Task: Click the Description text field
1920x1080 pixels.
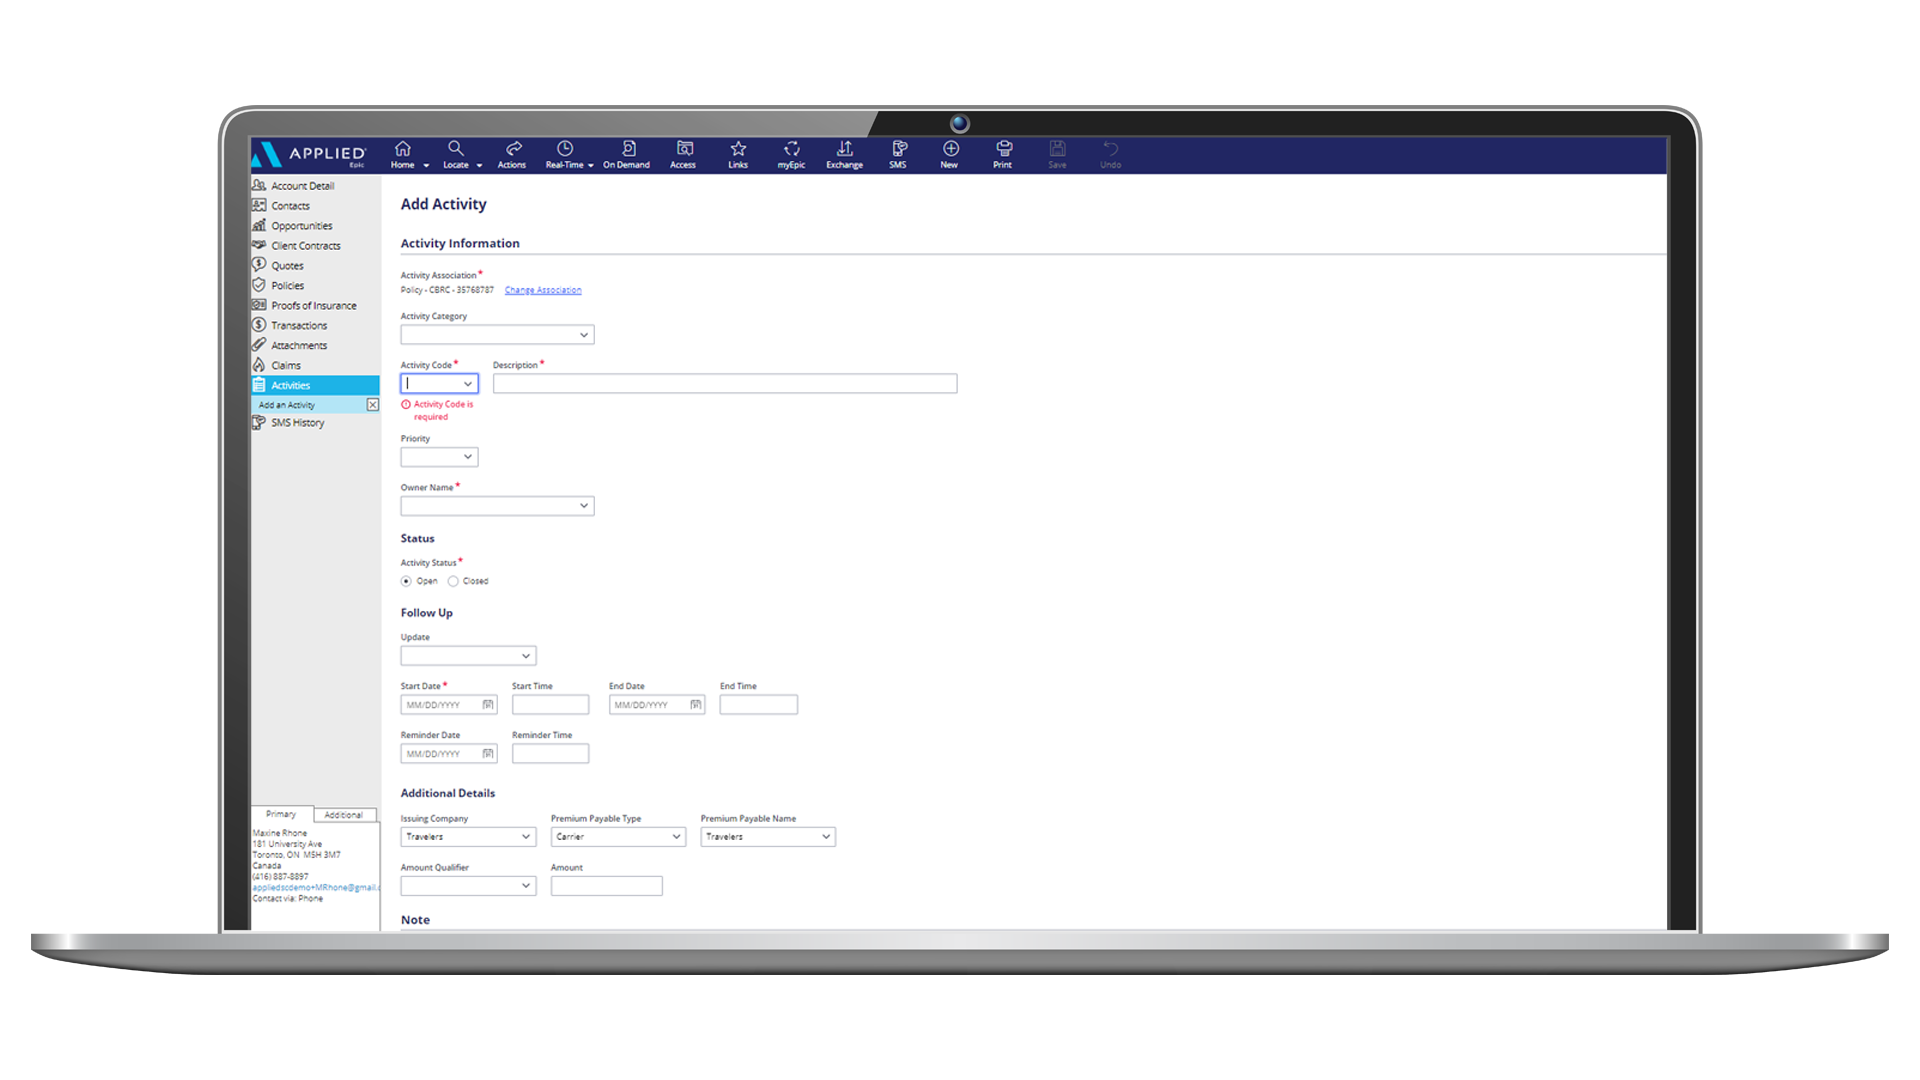Action: tap(724, 384)
